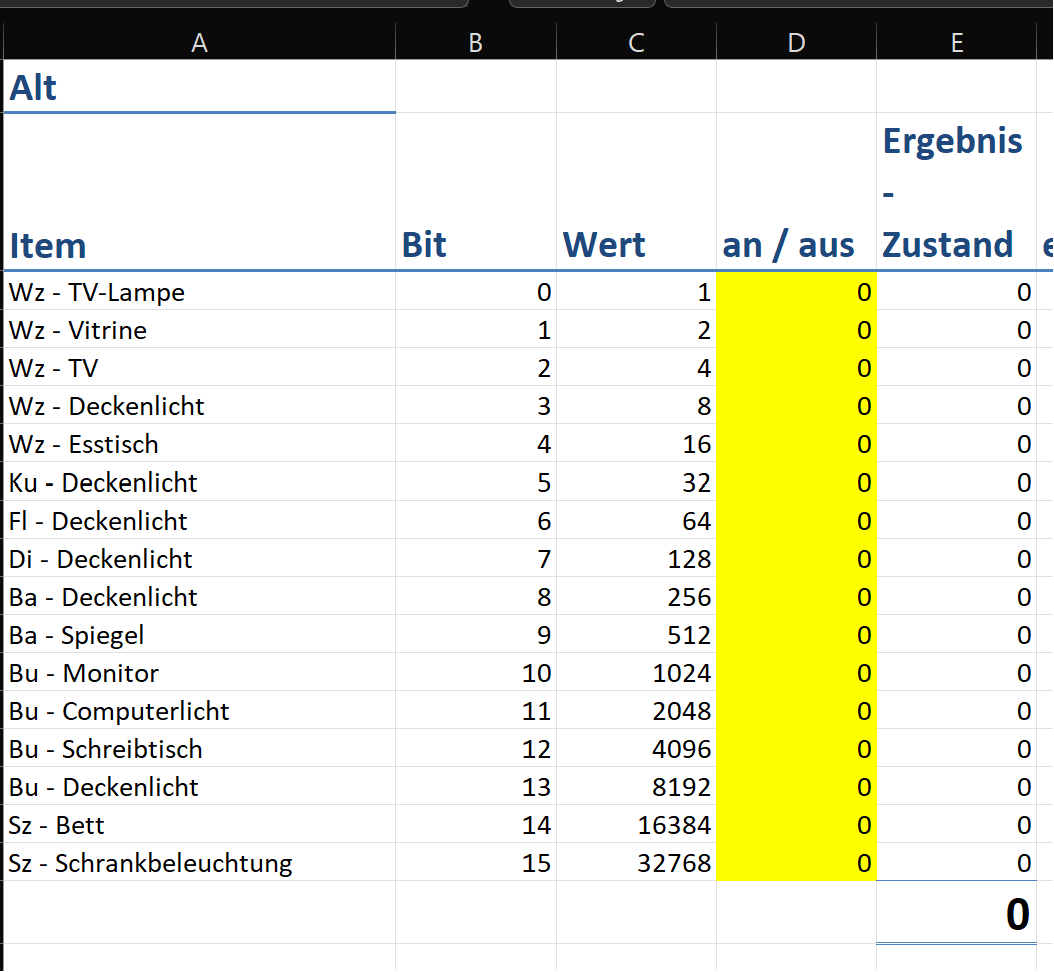Select the 'Wz - TV-Lampe' cell
Viewport: 1054px width, 972px height.
199,292
